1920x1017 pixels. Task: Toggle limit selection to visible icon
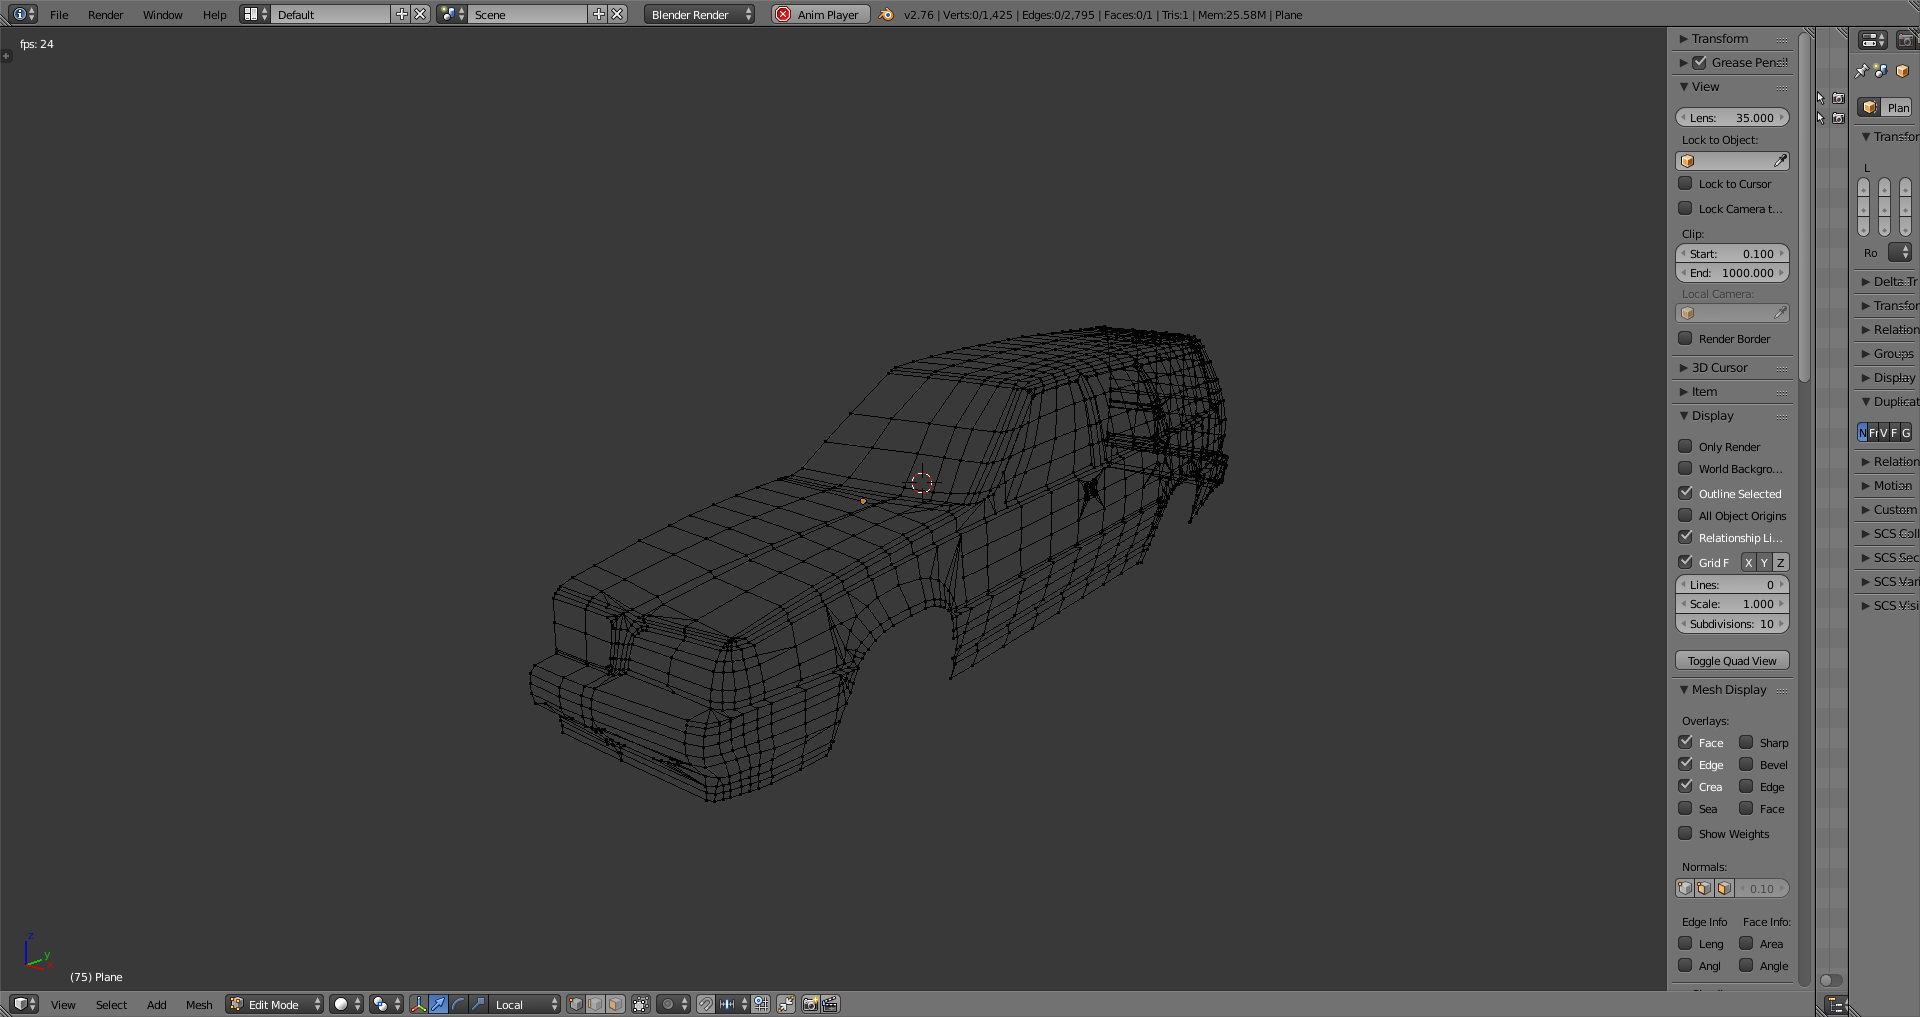point(641,1004)
